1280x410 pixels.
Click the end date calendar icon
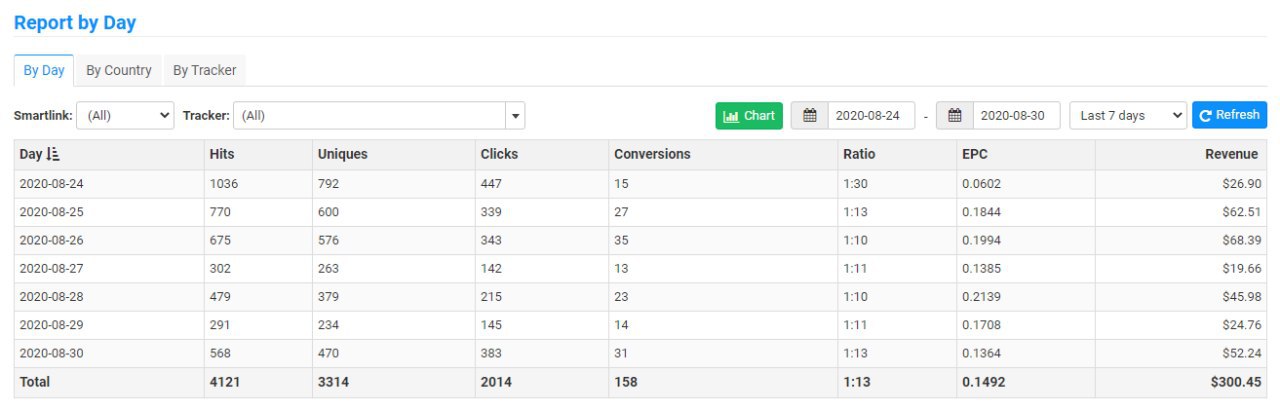pos(955,116)
